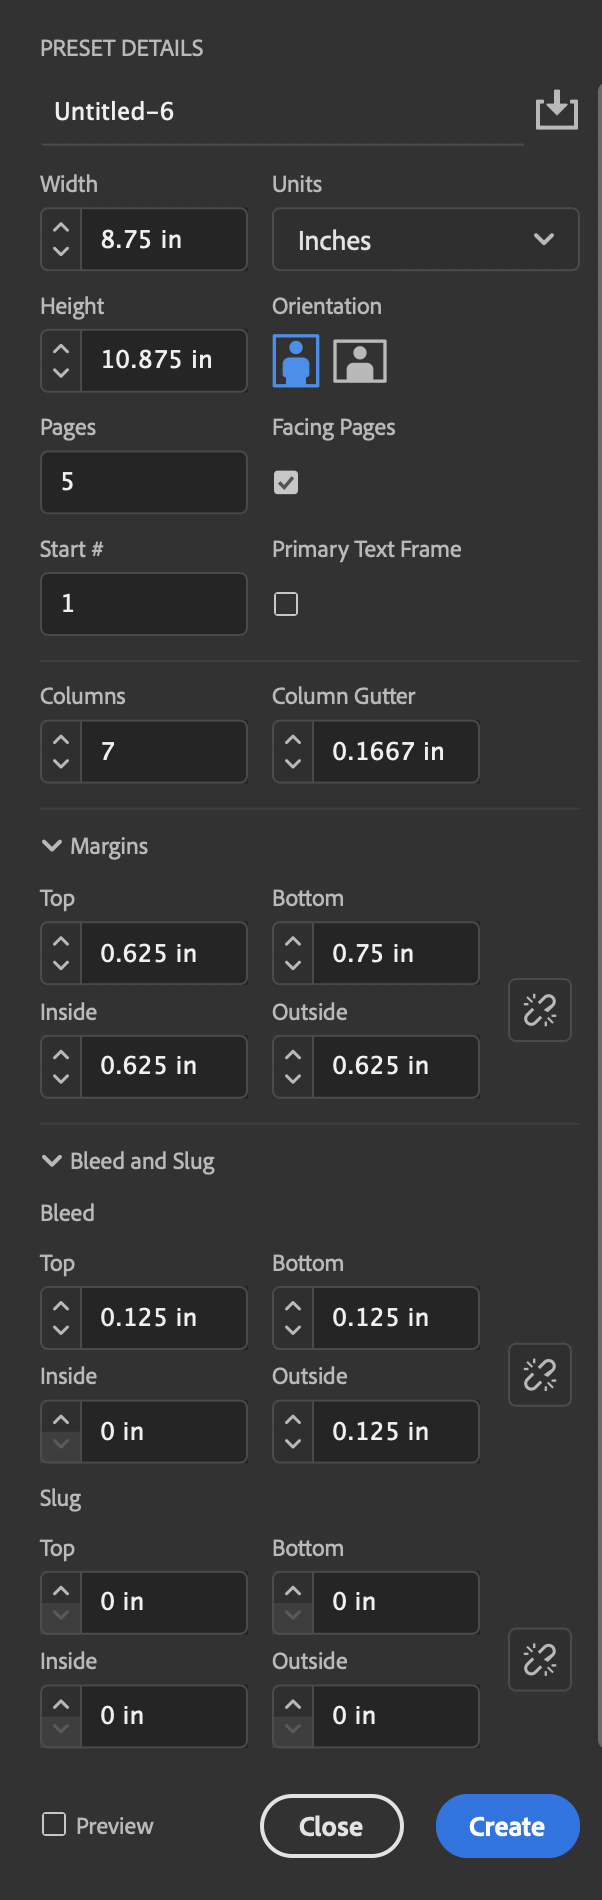Uncheck the Facing Pages checkbox

[286, 483]
